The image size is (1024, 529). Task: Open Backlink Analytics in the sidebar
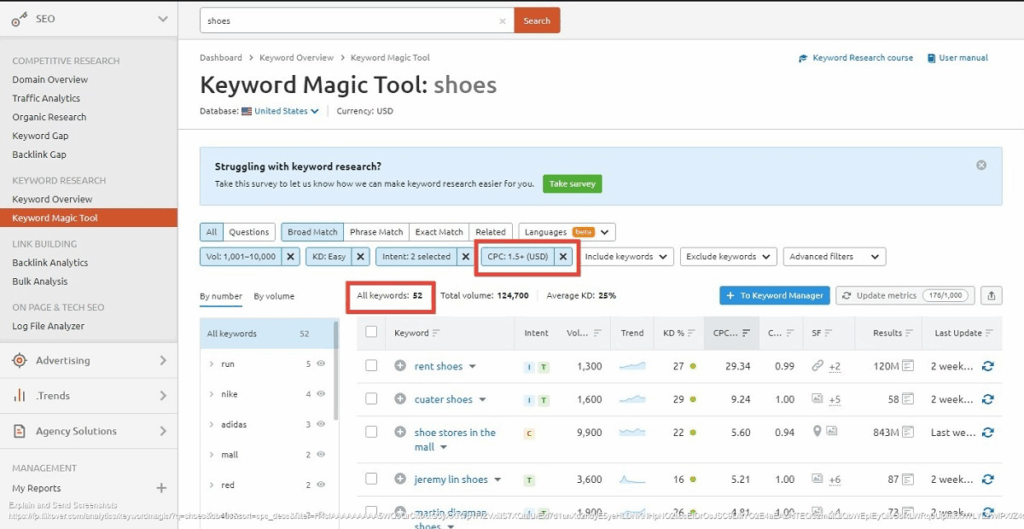(50, 263)
